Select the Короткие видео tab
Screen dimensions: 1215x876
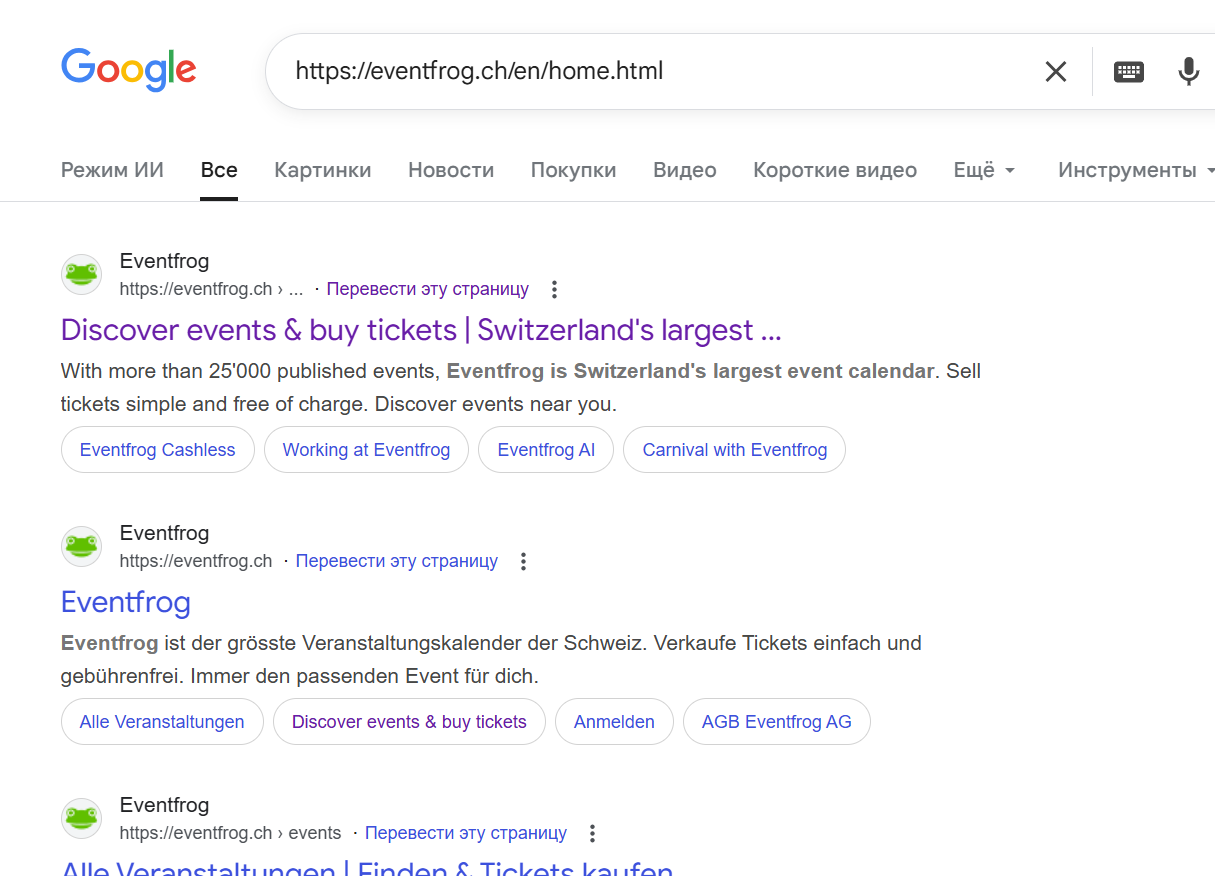pos(834,170)
